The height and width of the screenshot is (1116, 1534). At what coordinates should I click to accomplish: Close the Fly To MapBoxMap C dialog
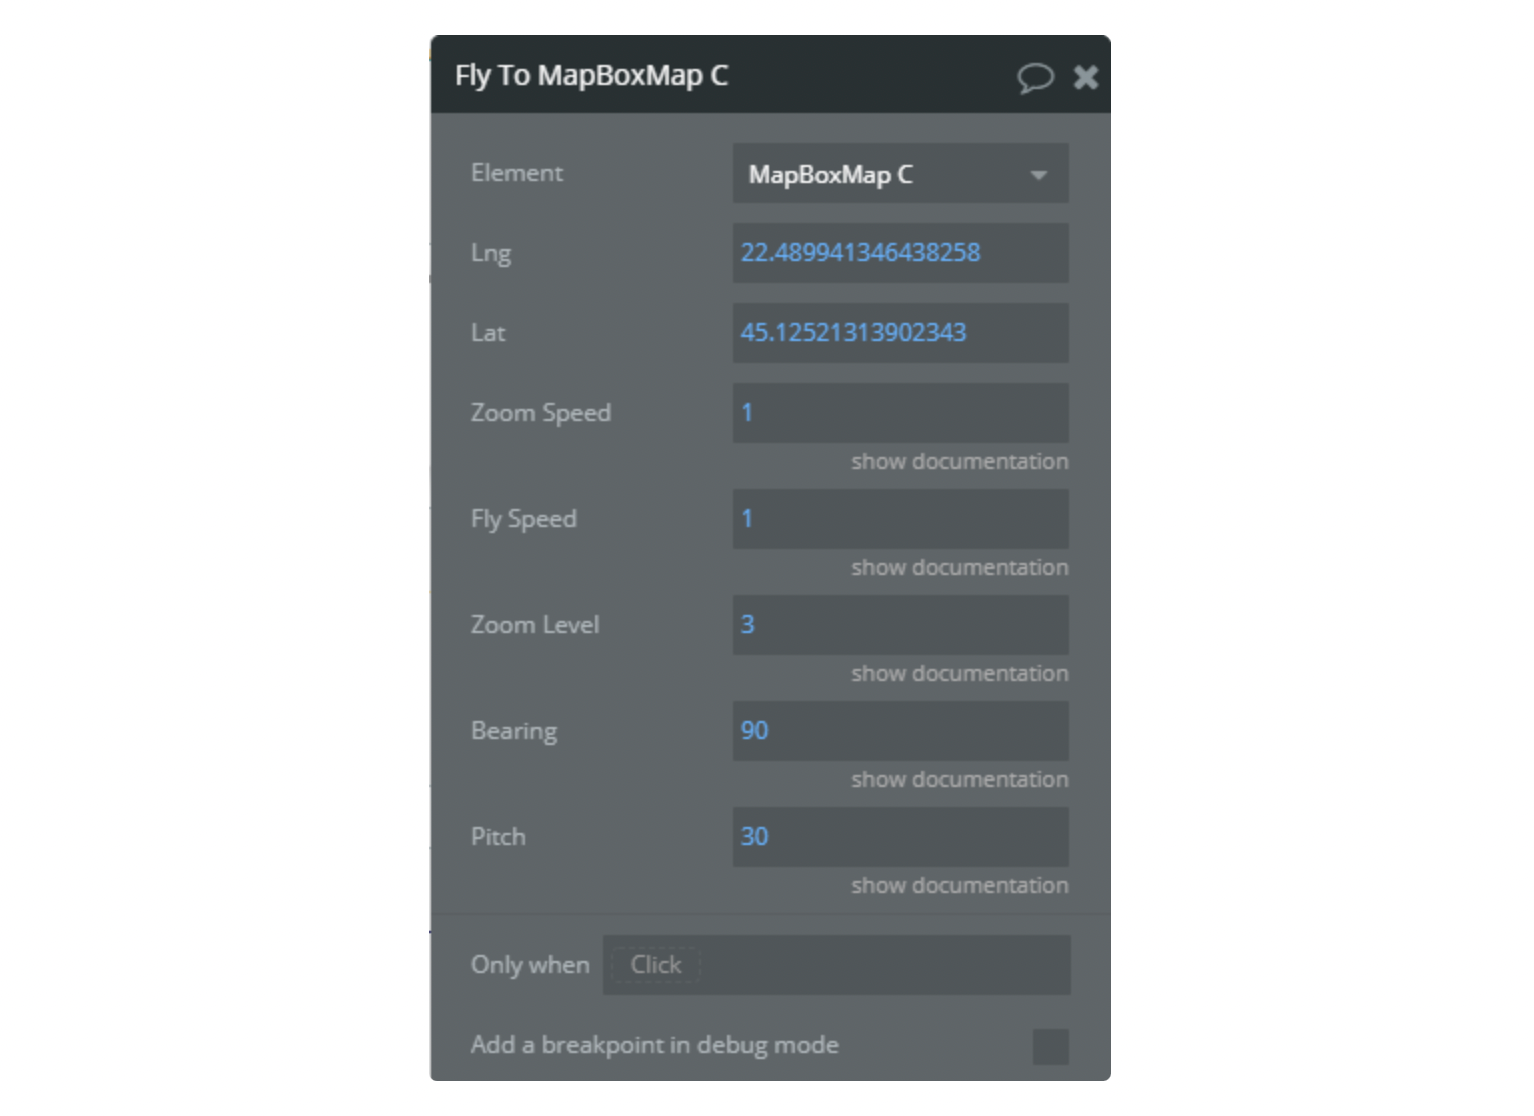pyautogui.click(x=1086, y=77)
